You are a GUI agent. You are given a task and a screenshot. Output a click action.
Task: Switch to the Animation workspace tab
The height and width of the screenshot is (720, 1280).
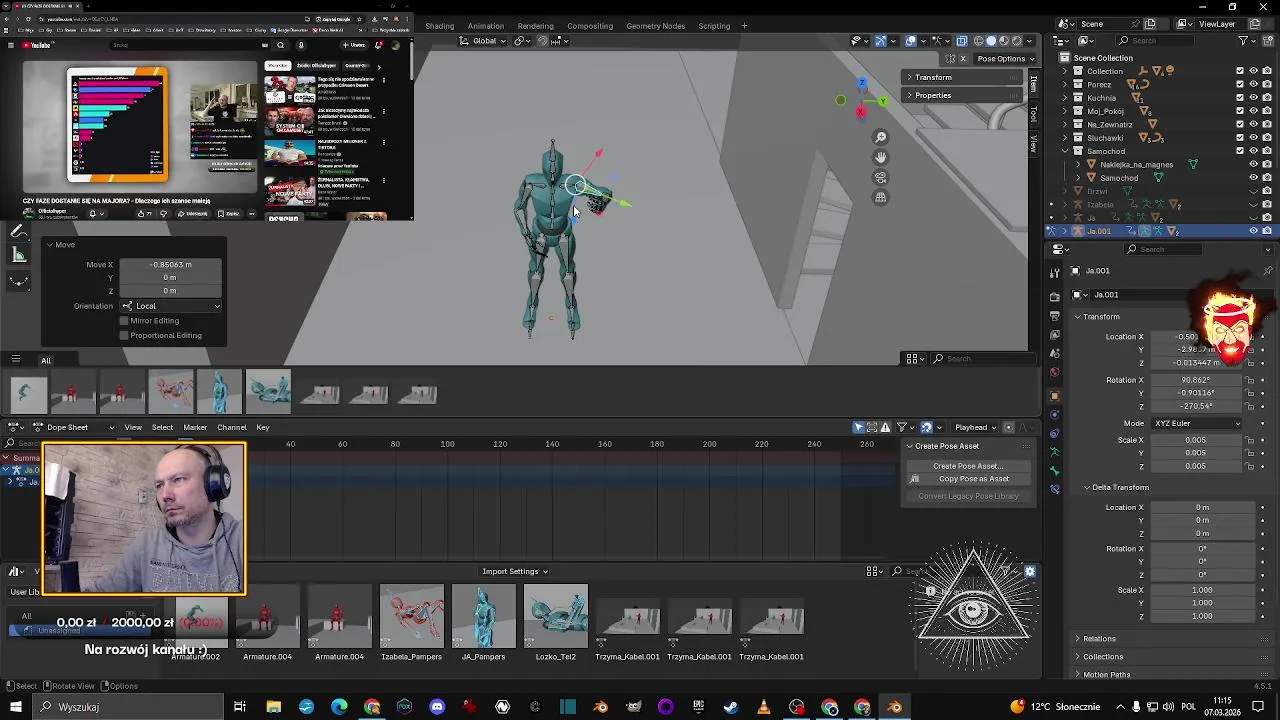click(x=486, y=26)
